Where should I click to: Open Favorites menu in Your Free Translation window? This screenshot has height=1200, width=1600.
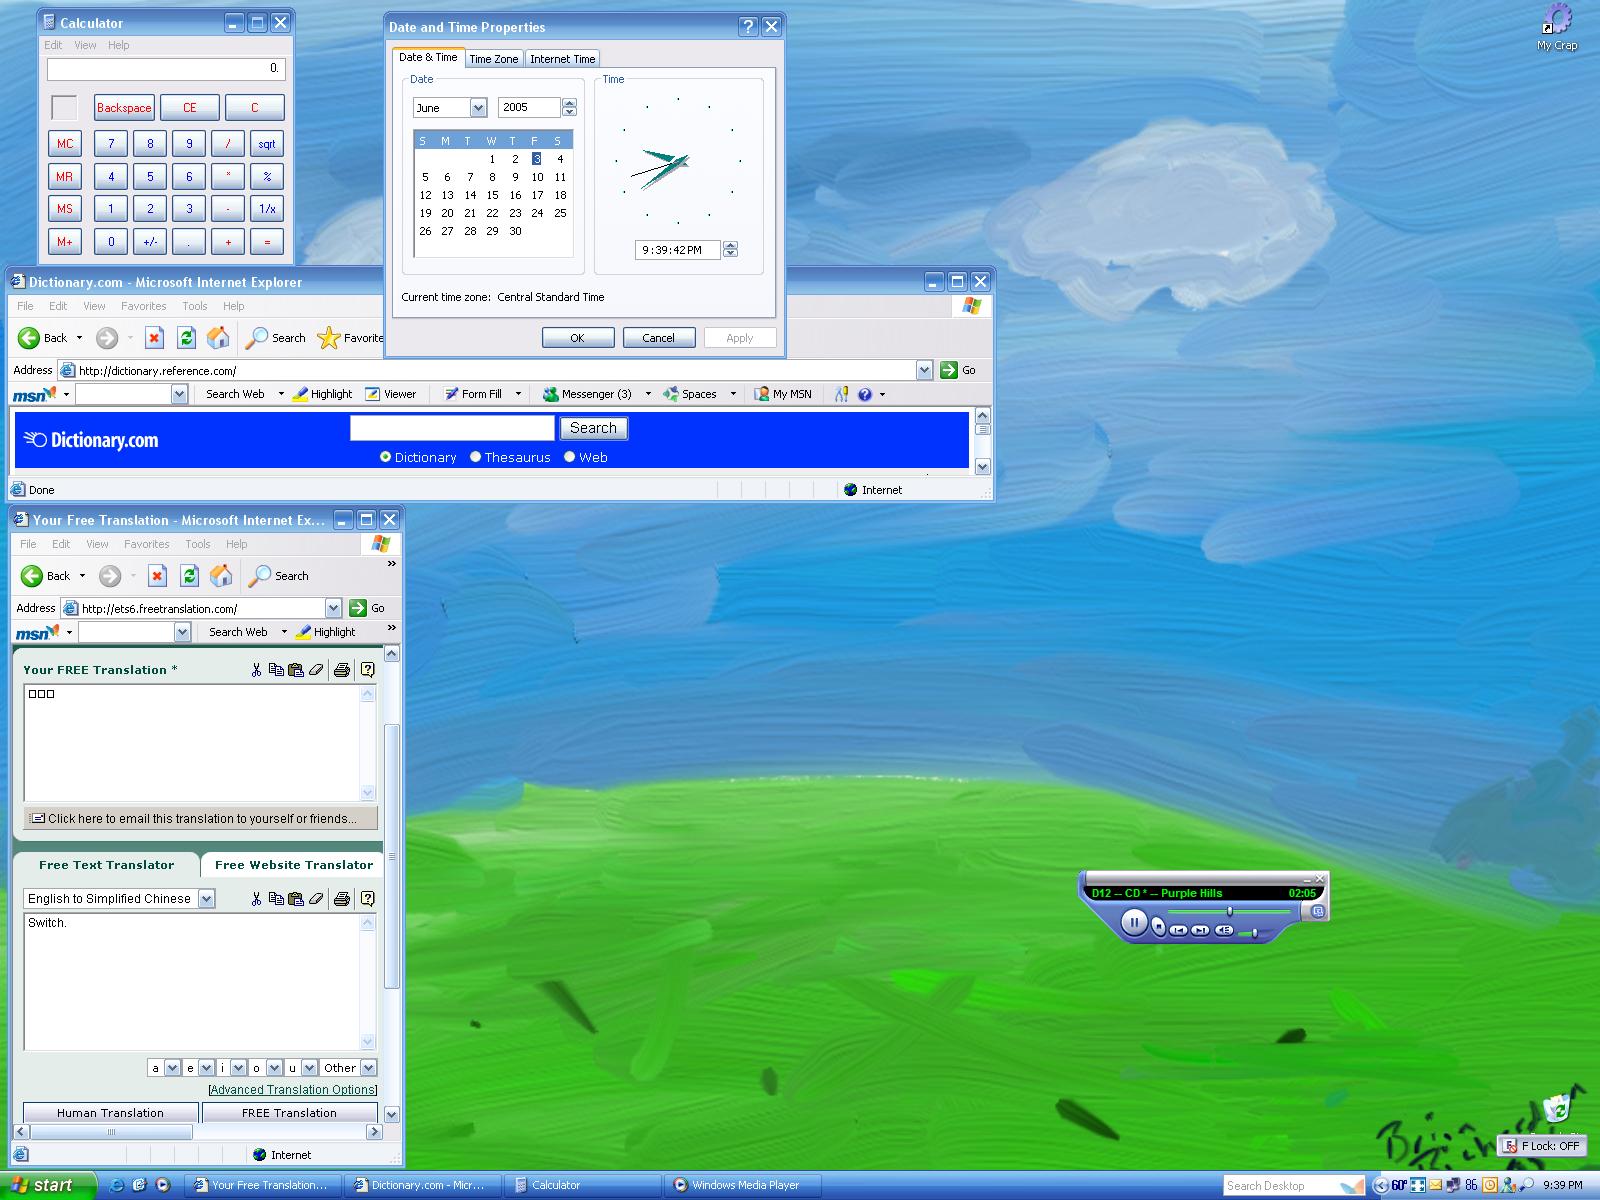(147, 544)
